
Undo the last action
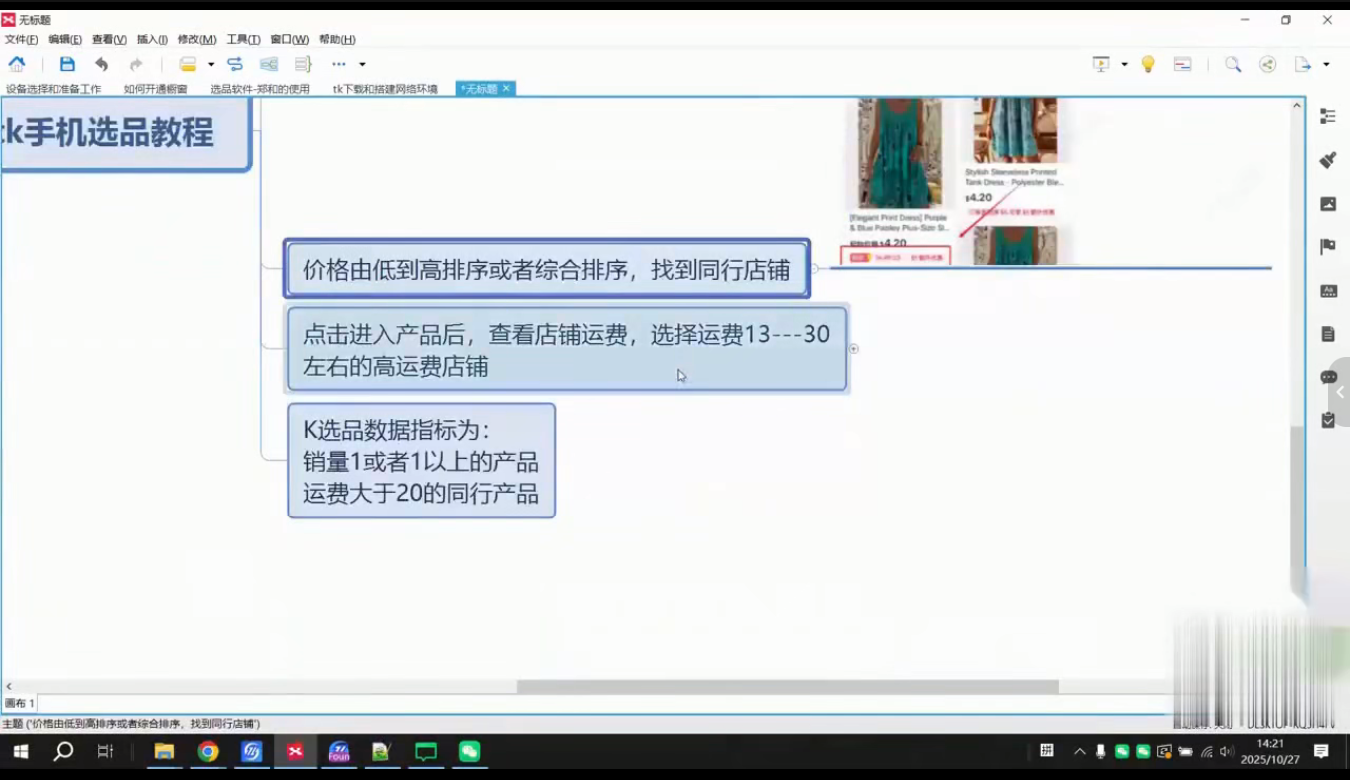tap(100, 63)
